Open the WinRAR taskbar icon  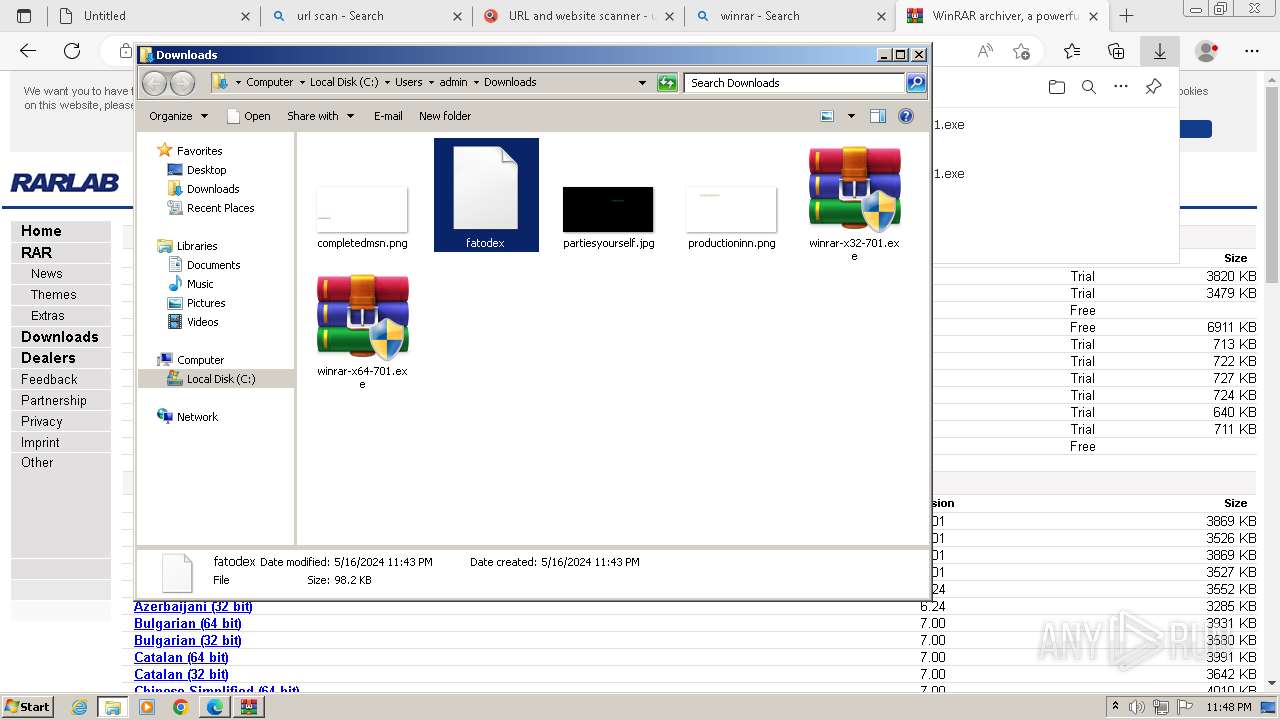pyautogui.click(x=248, y=707)
